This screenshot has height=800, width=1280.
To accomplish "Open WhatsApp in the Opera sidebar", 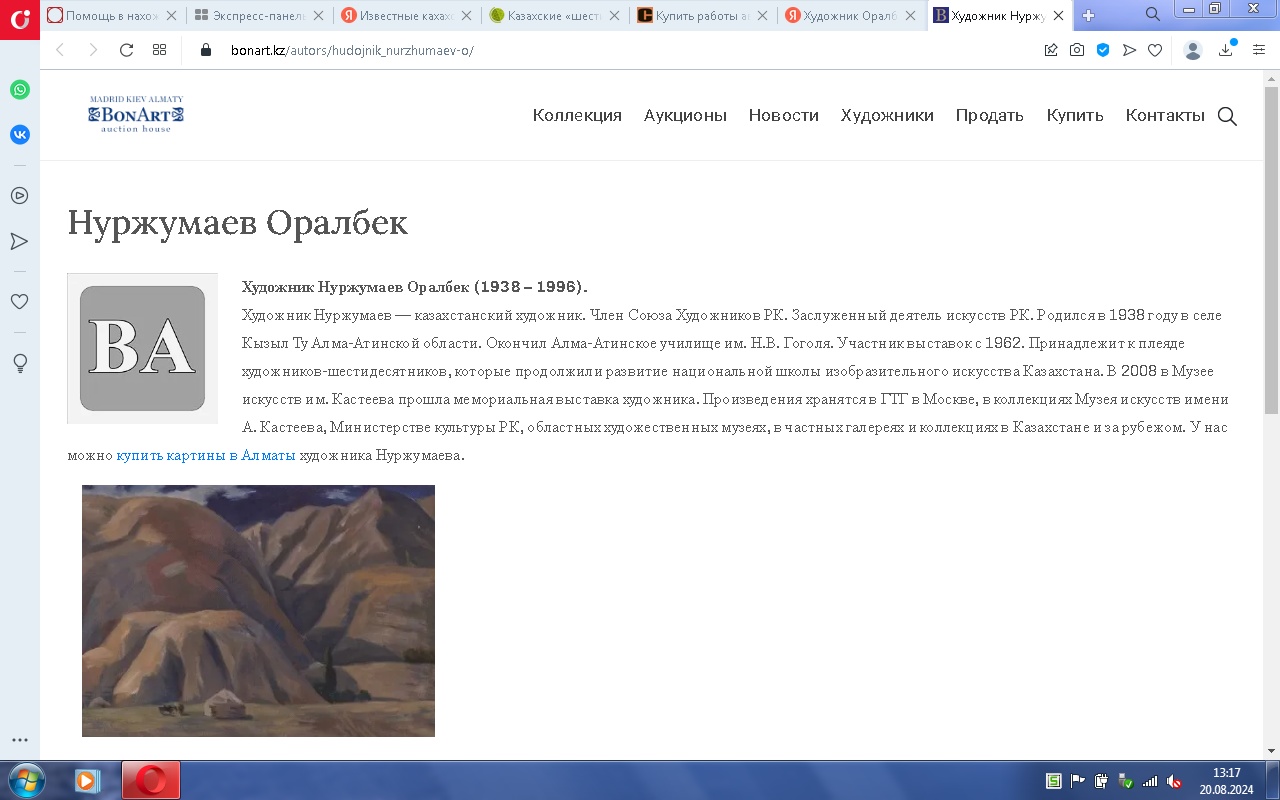I will [20, 90].
